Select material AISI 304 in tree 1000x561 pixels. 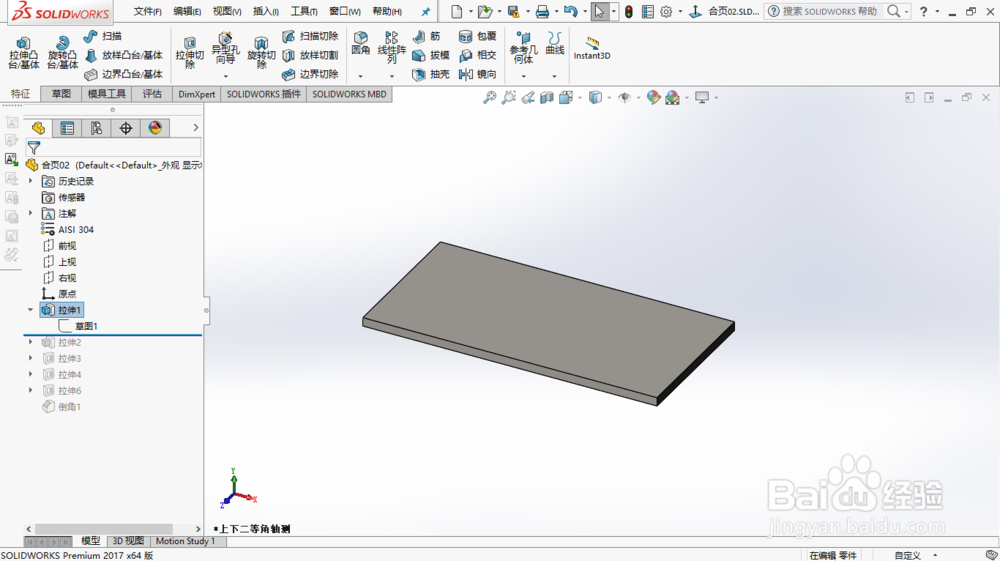68,230
